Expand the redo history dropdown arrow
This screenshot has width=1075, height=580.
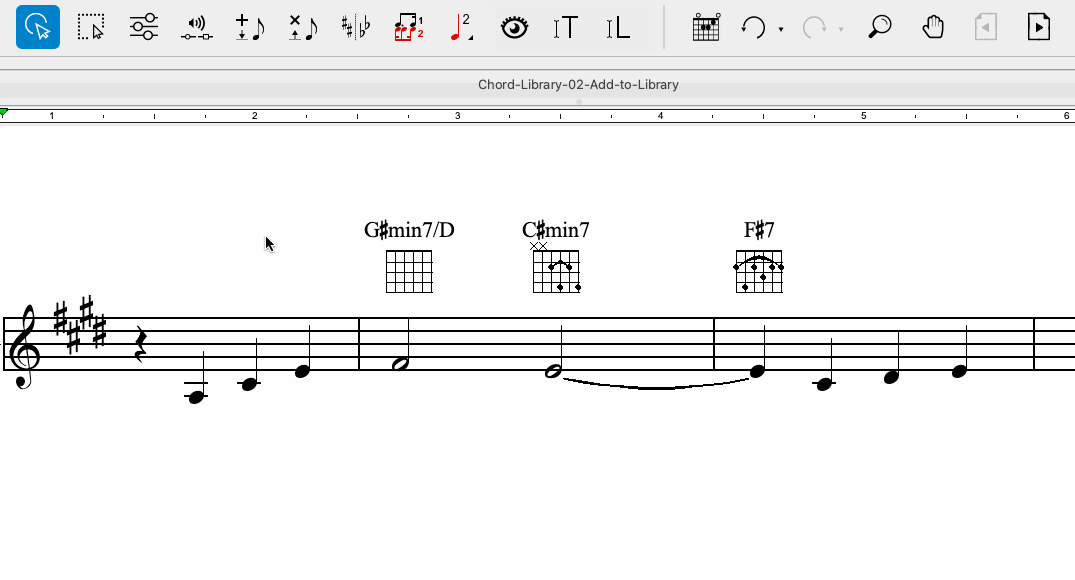(841, 29)
